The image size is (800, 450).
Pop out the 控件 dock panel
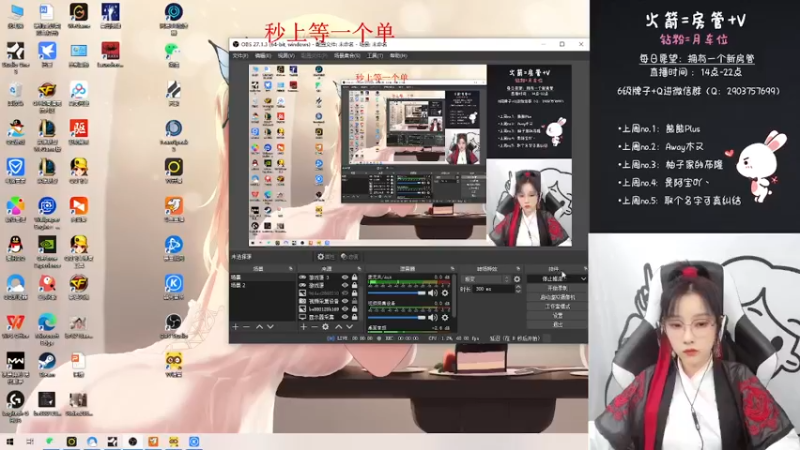(585, 268)
